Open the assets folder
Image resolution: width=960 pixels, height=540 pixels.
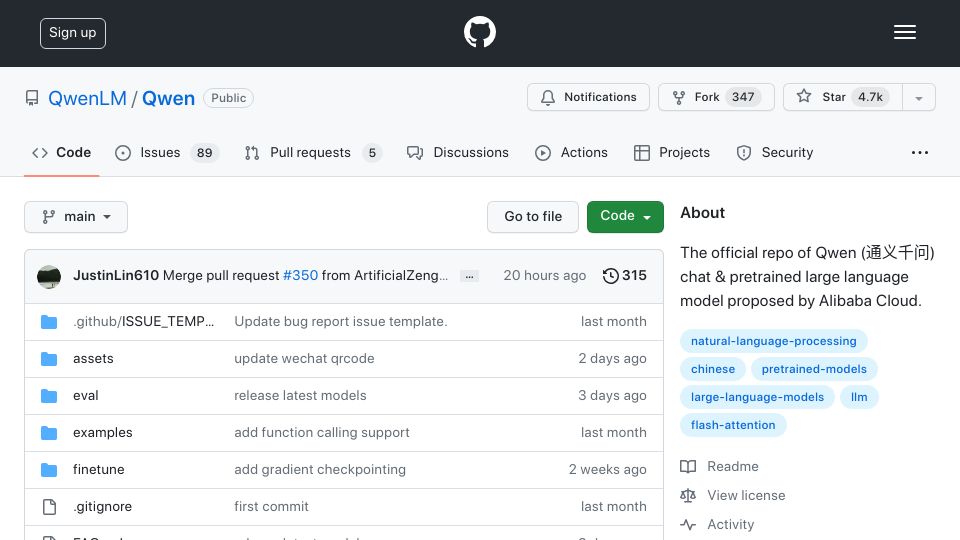coord(93,359)
